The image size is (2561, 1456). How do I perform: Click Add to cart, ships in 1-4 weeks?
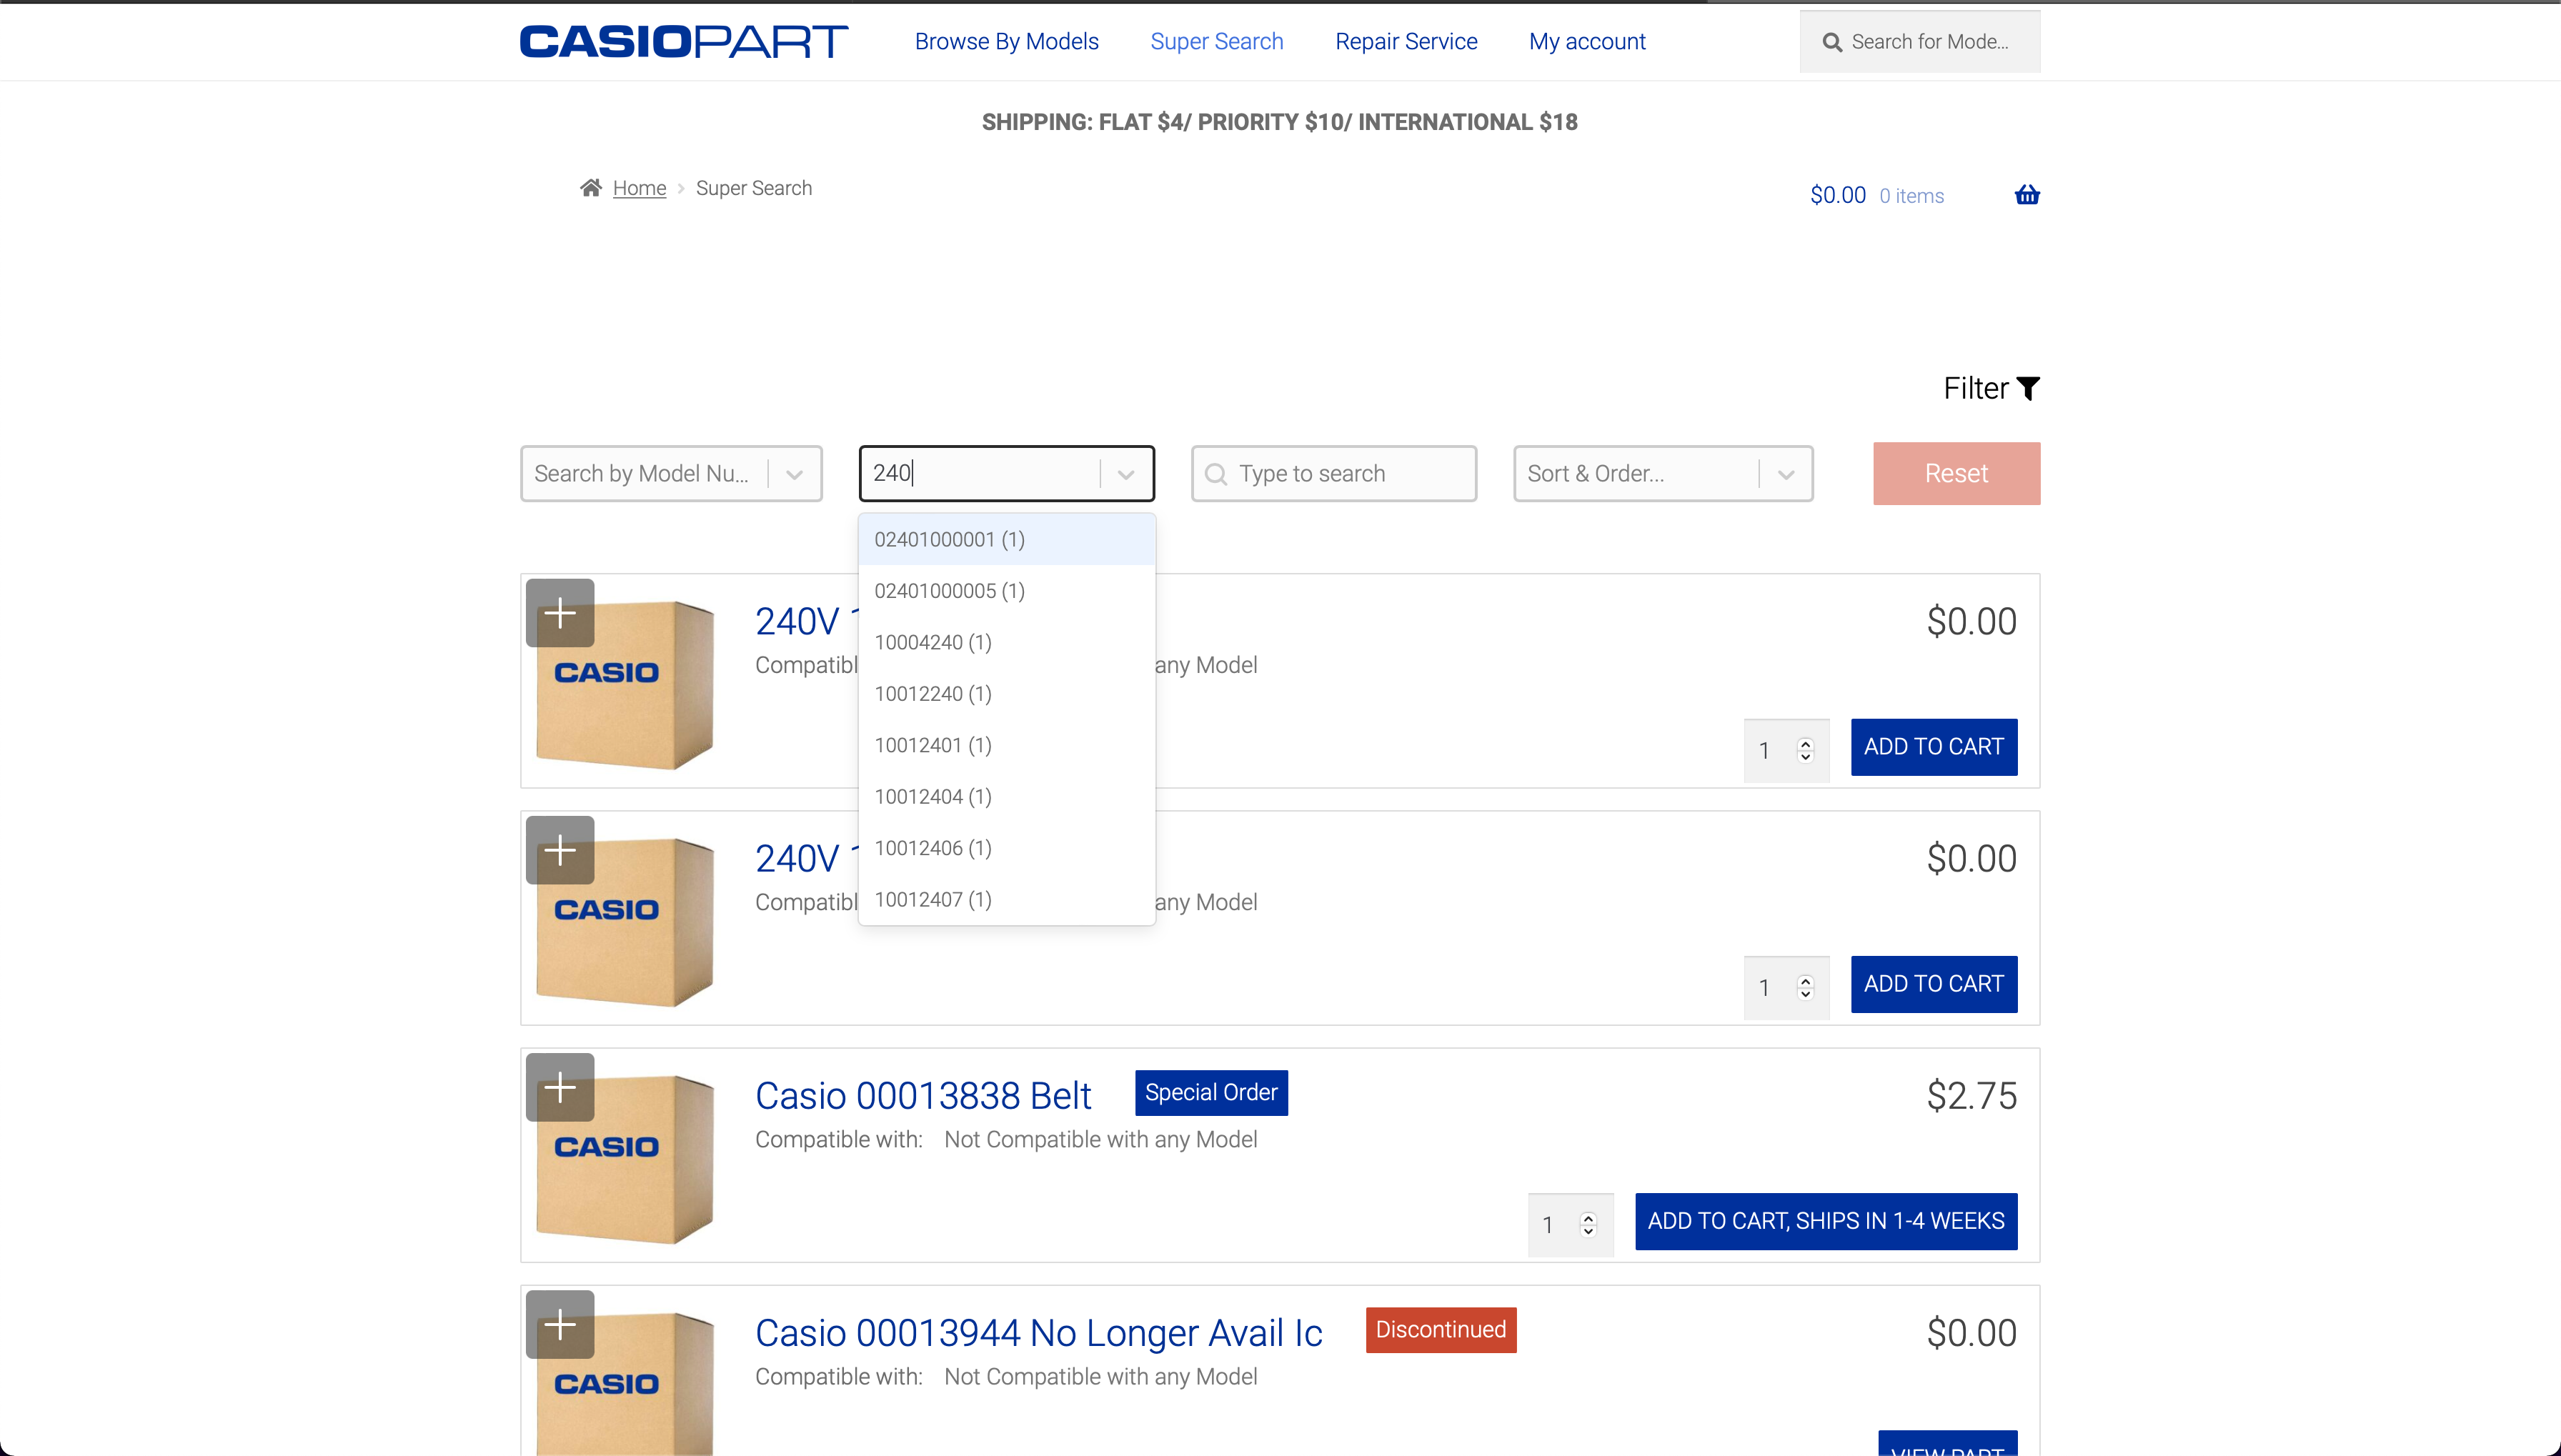(x=1826, y=1221)
